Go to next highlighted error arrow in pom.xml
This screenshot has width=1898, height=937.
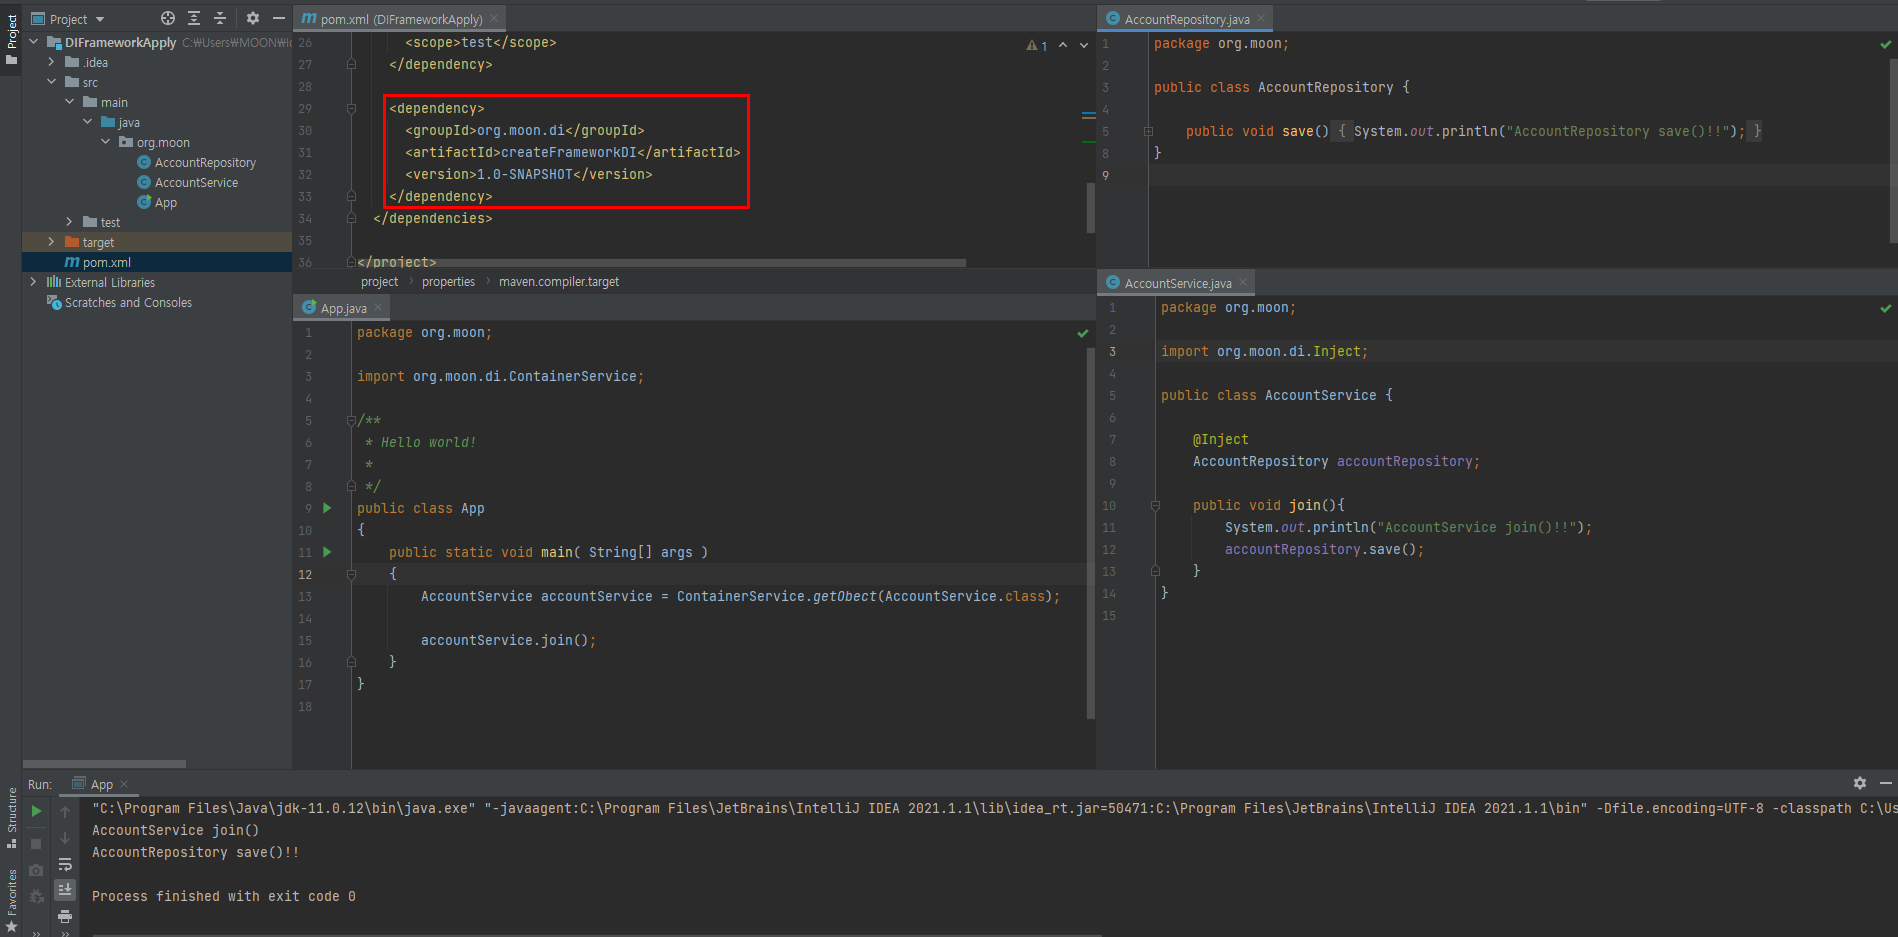coord(1084,45)
